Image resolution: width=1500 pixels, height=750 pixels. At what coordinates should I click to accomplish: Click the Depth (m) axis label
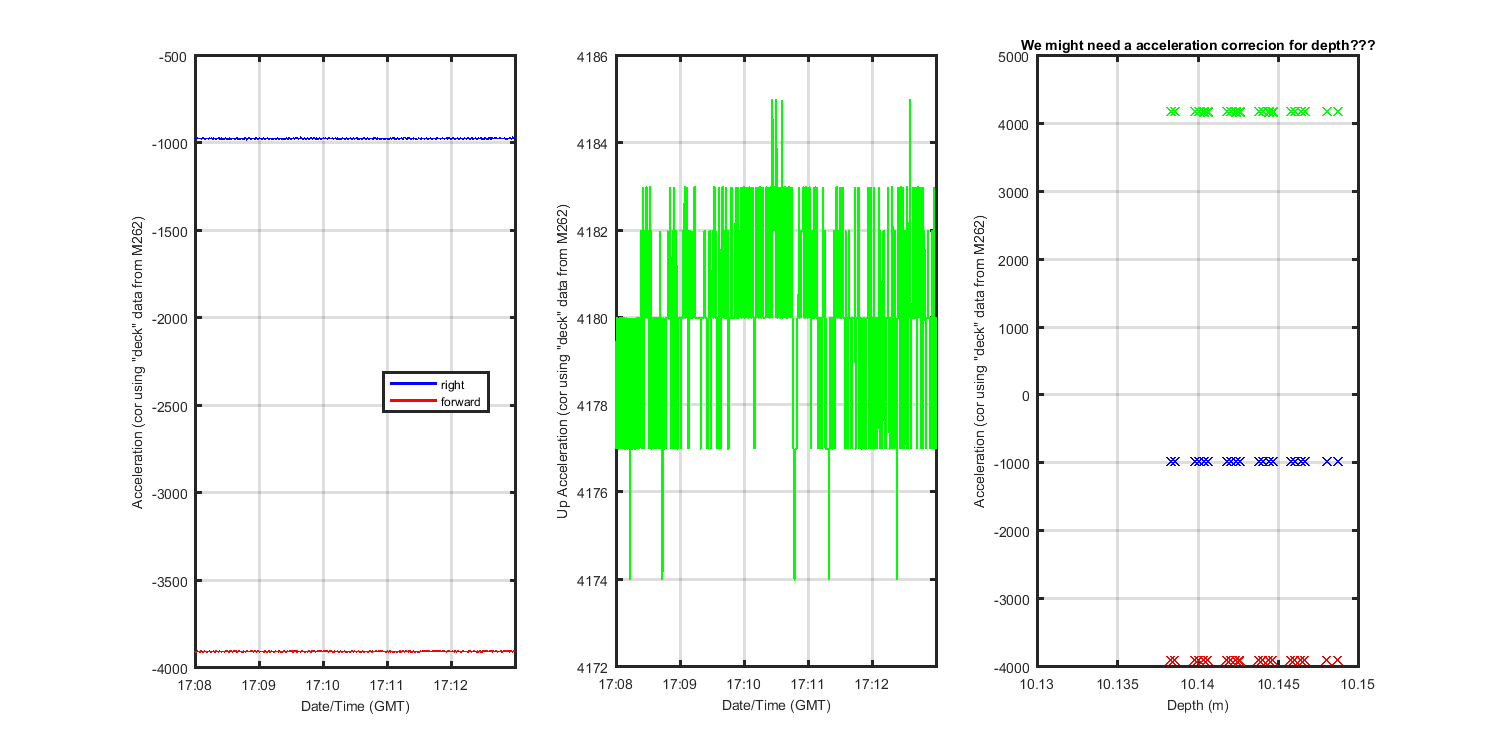(x=1197, y=706)
